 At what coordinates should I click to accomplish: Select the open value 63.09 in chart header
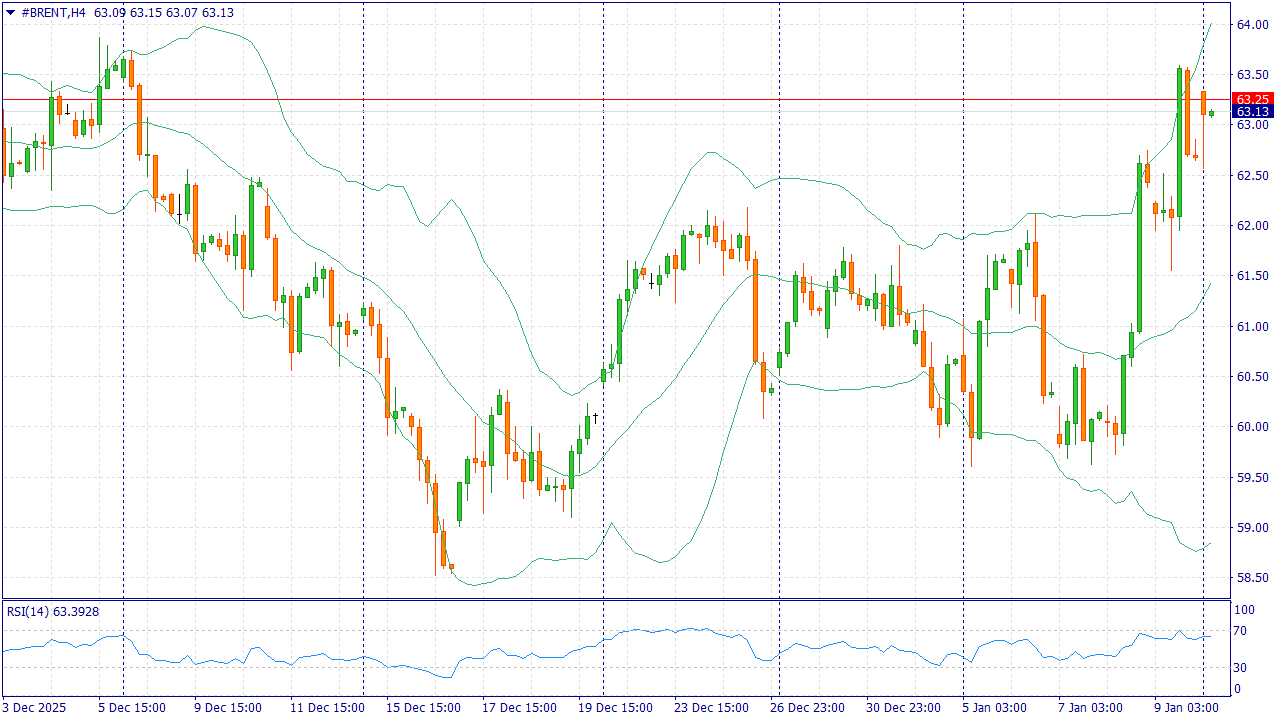[108, 13]
